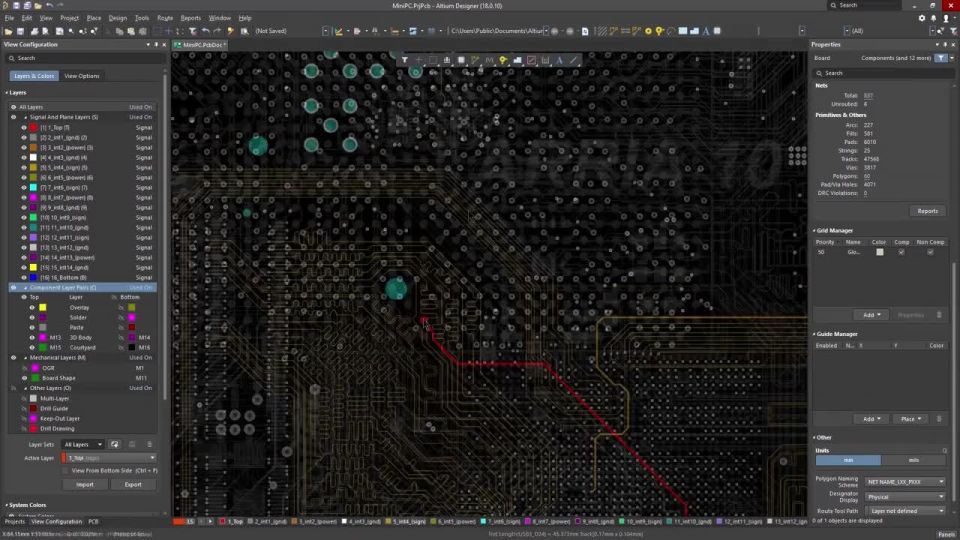
Task: Click the yellow Top Overlay color swatch
Action: click(43, 308)
